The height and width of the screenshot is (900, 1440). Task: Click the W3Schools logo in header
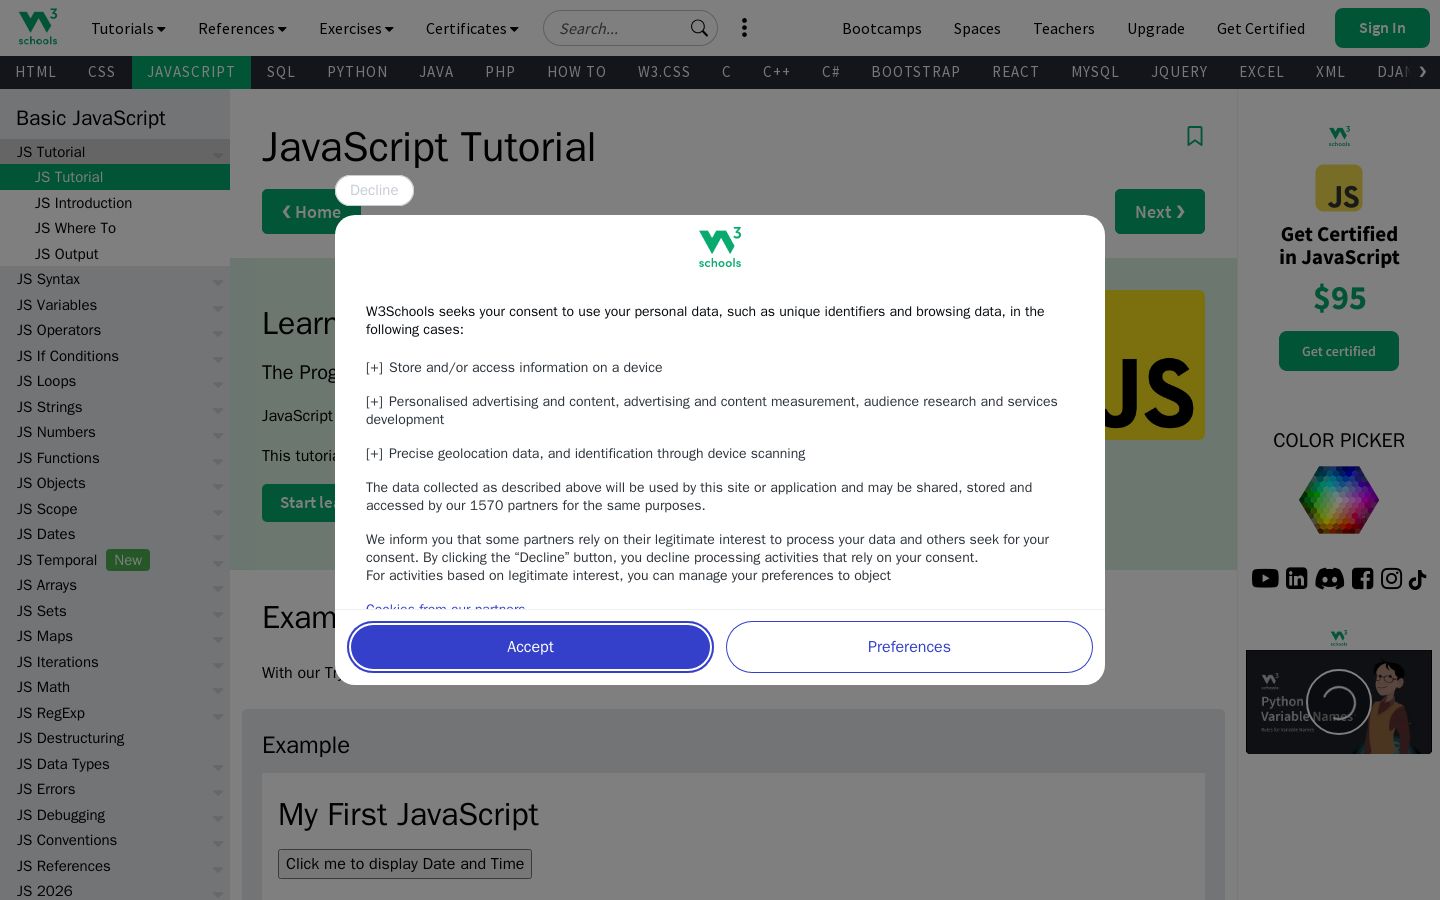[x=38, y=27]
